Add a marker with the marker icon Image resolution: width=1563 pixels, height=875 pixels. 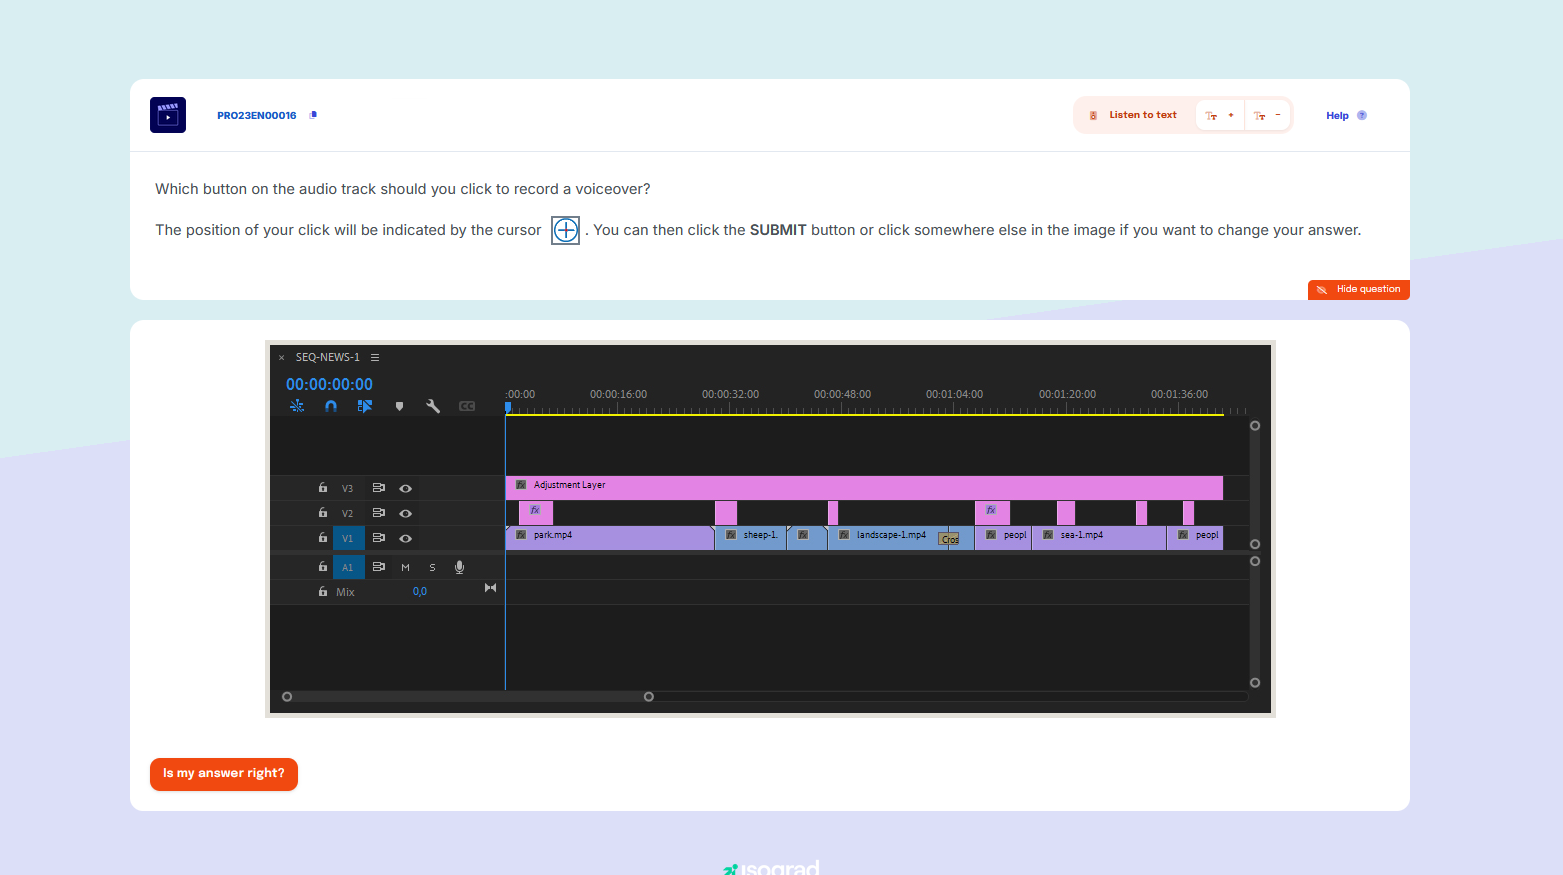pos(399,406)
